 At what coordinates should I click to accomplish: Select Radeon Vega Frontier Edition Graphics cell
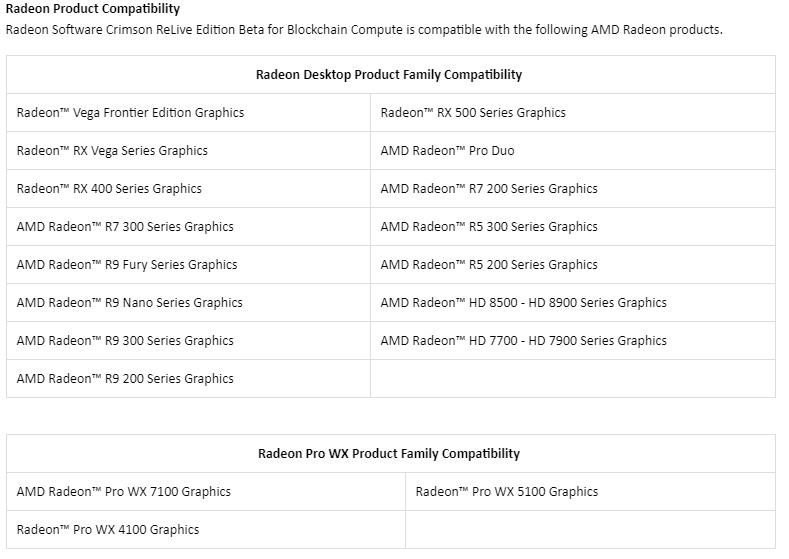130,113
